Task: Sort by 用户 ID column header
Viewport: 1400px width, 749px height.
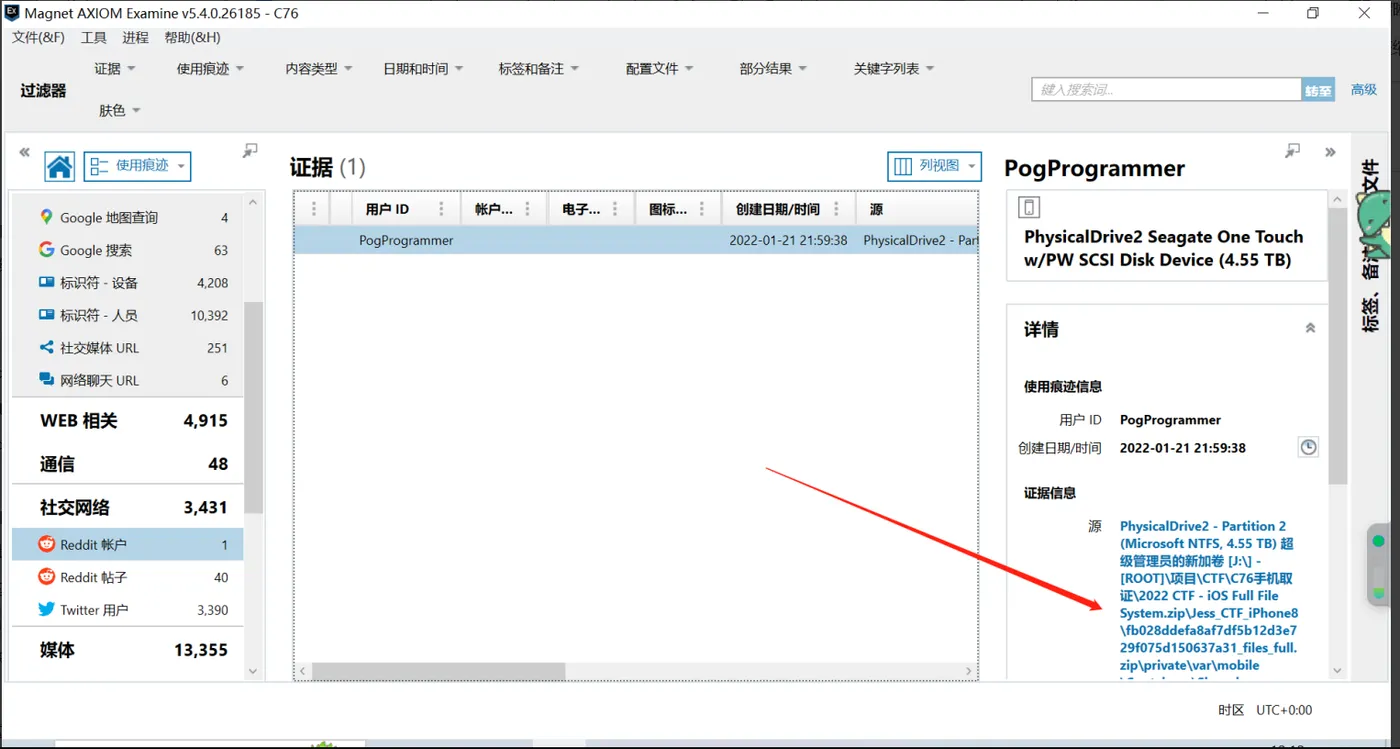Action: click(x=387, y=209)
